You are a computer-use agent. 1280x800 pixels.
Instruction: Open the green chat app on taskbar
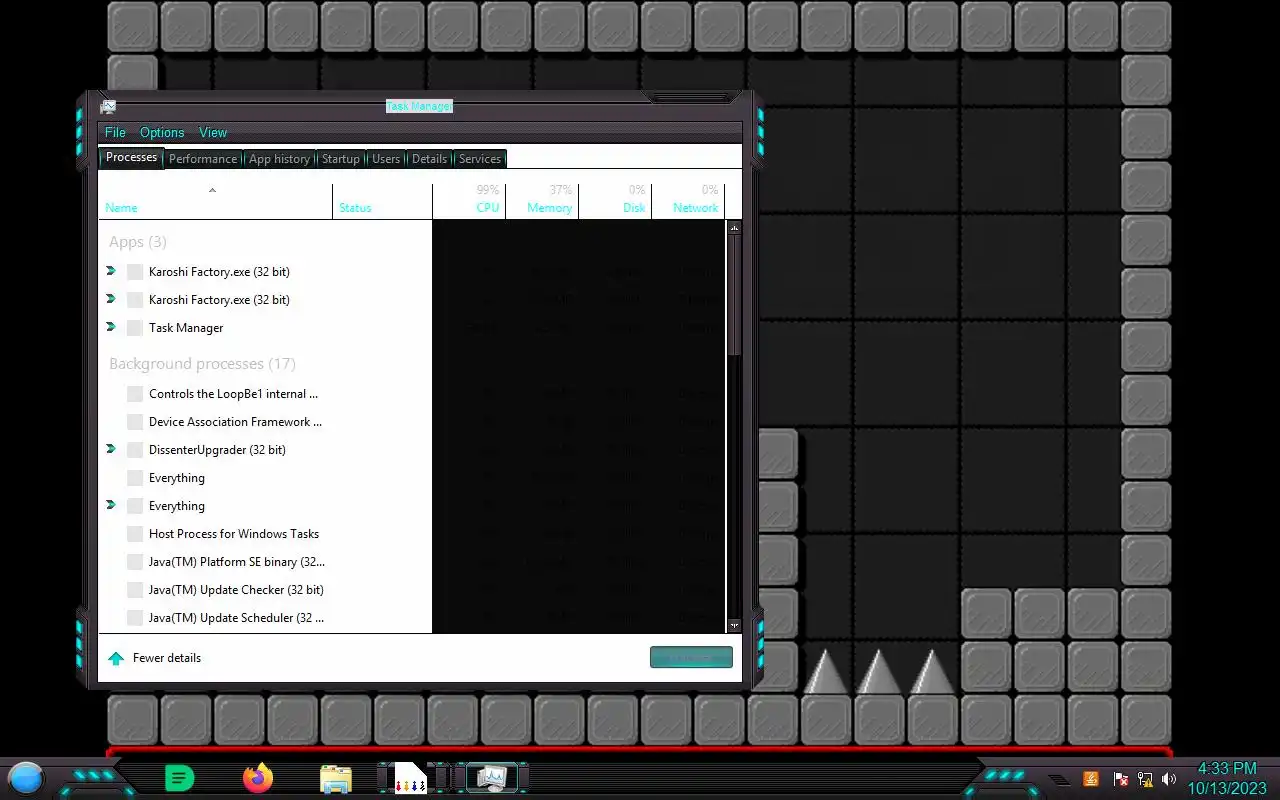point(179,778)
